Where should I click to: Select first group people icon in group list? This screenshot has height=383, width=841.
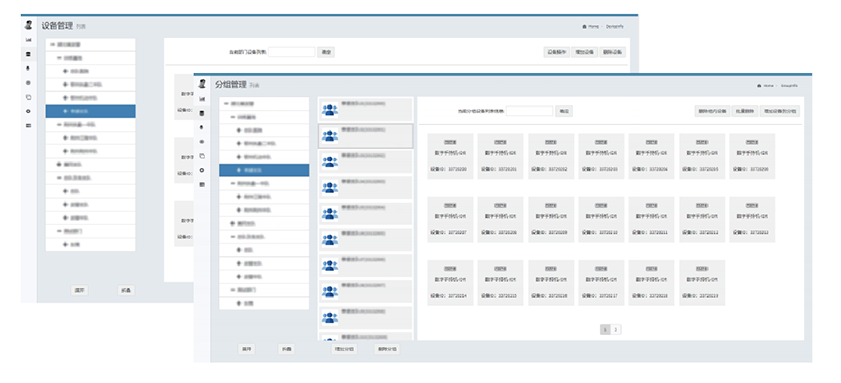point(329,109)
